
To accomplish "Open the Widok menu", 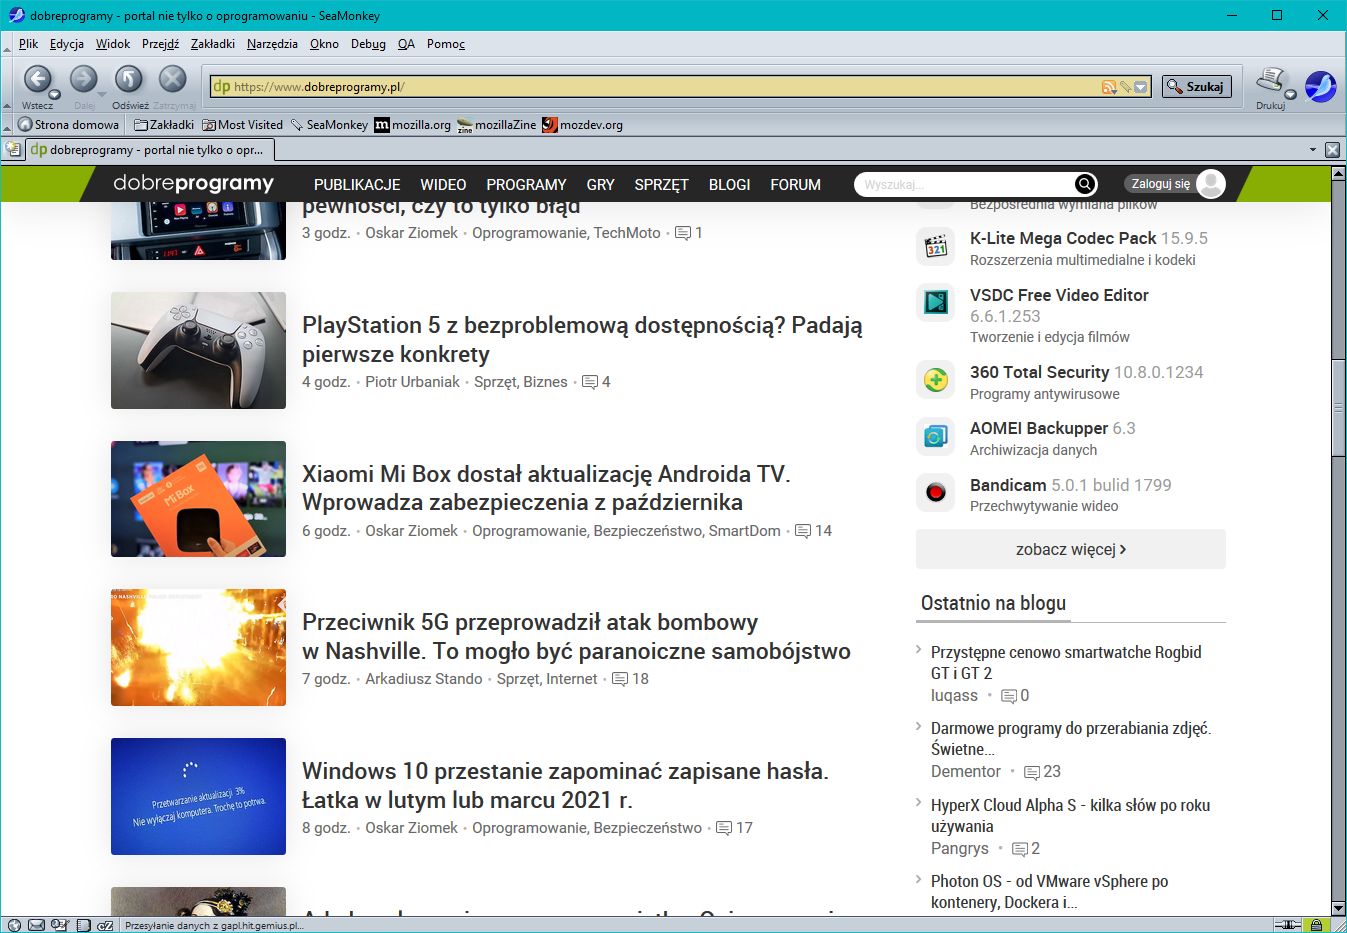I will click(x=113, y=44).
